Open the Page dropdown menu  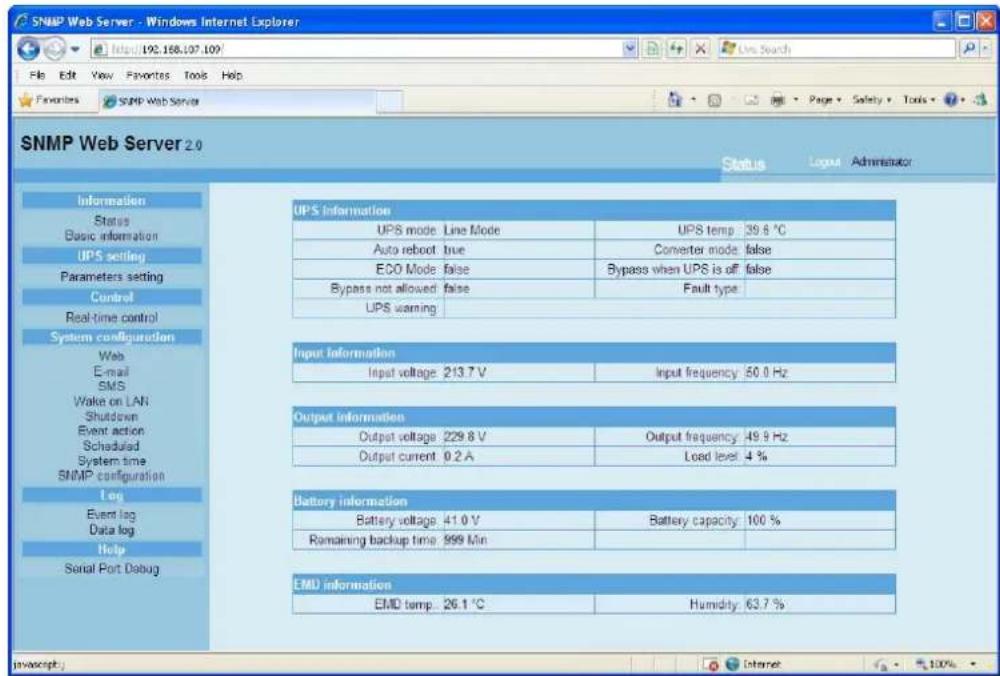click(825, 100)
